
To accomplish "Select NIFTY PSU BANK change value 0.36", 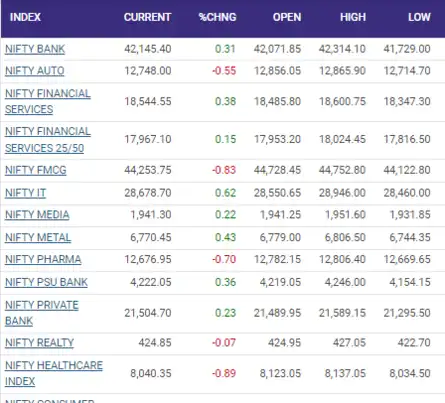I will click(225, 282).
